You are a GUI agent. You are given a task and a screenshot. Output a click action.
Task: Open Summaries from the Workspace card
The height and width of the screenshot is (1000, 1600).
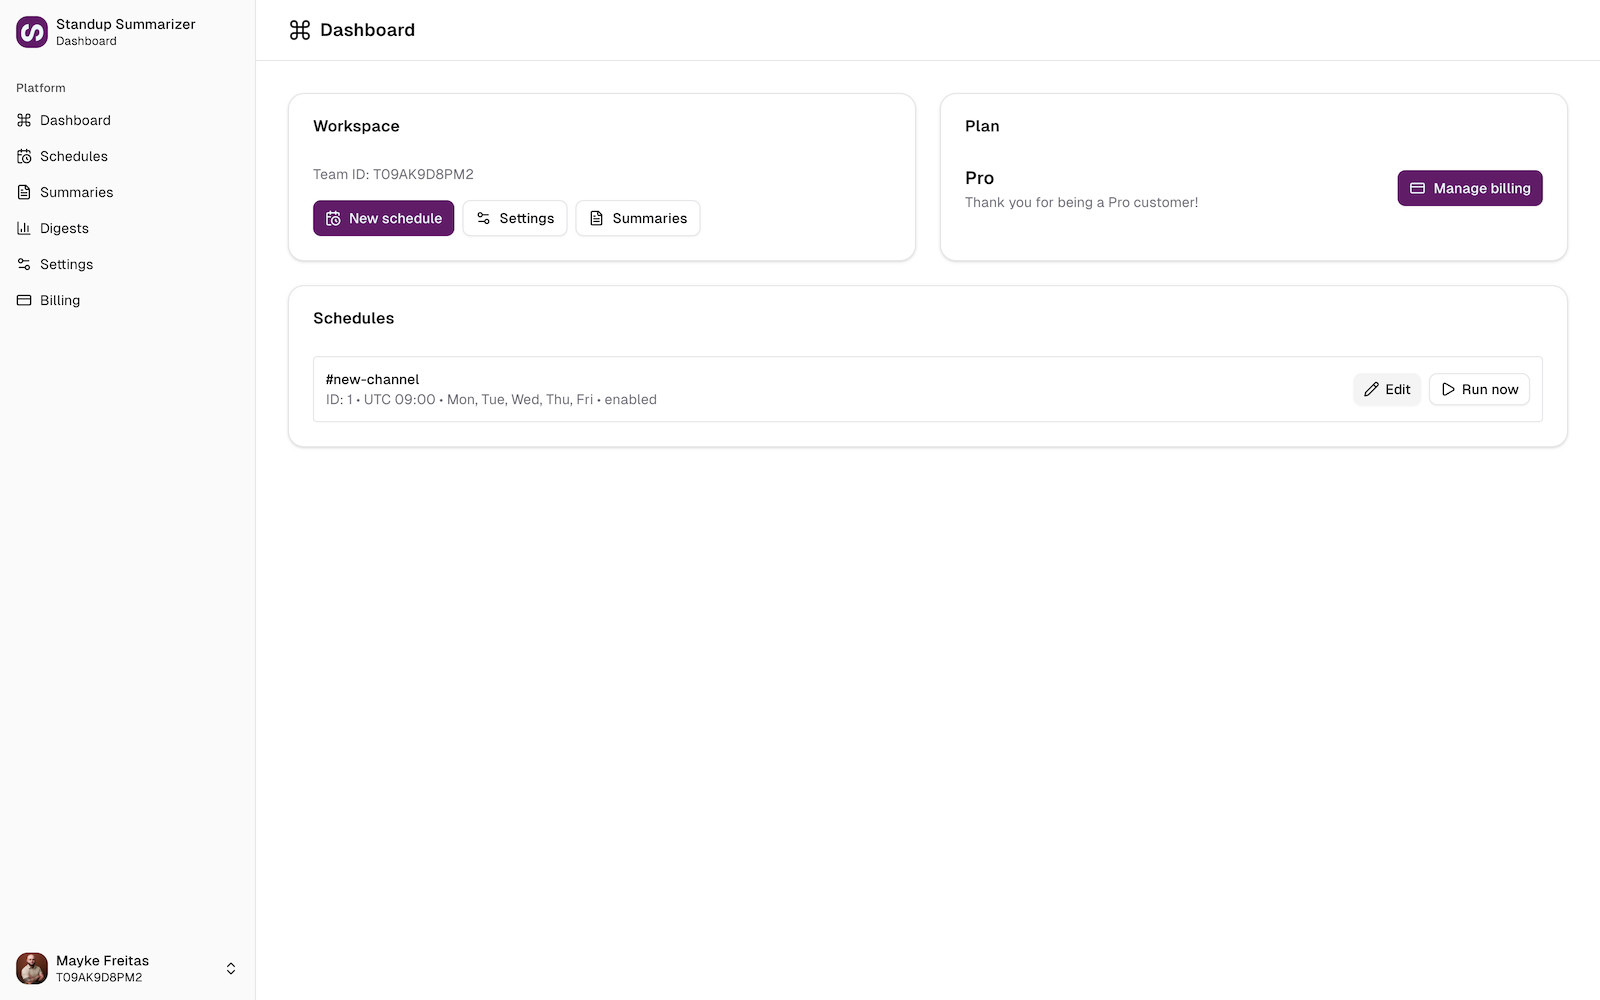tap(637, 218)
